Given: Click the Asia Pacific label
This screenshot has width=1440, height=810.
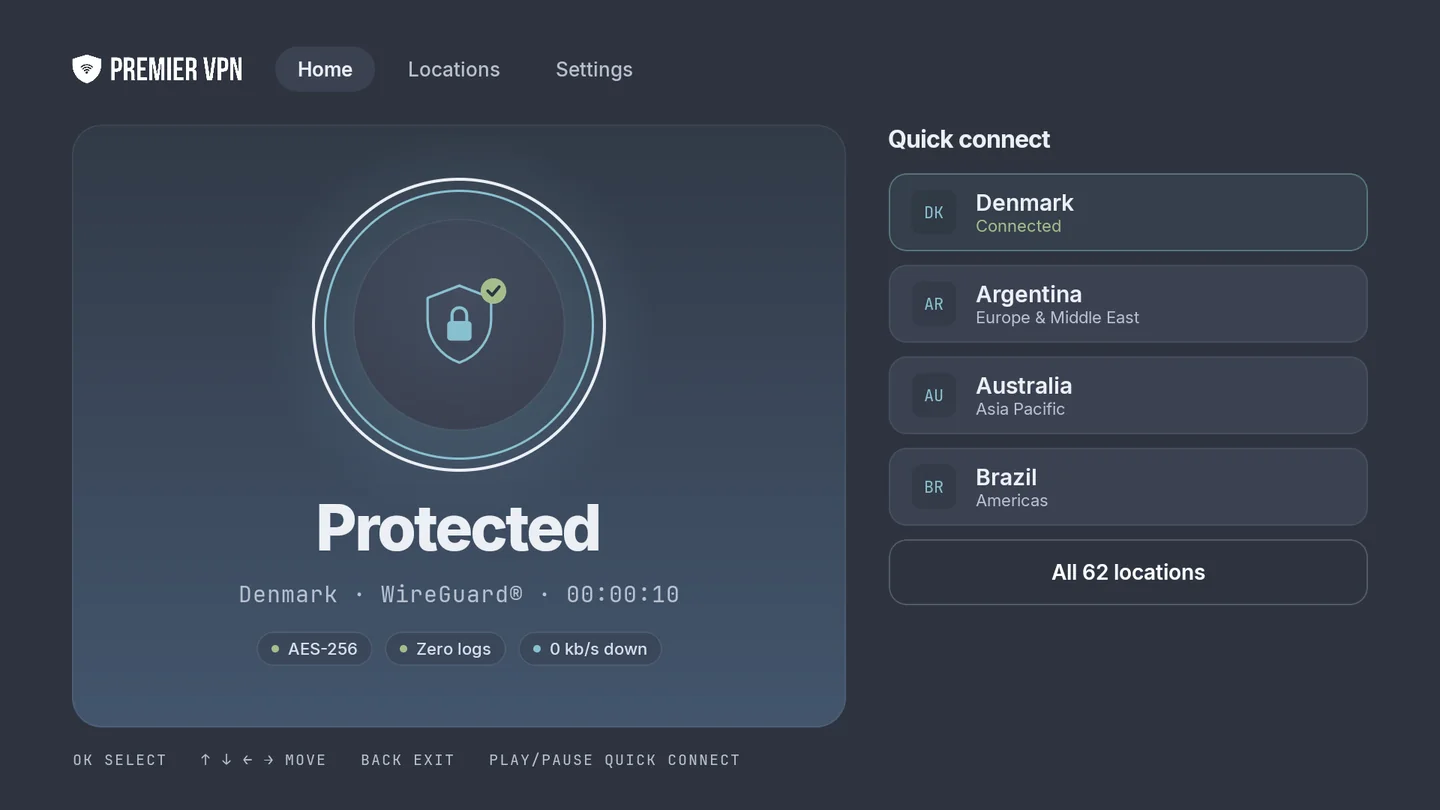Looking at the screenshot, I should (x=1020, y=409).
